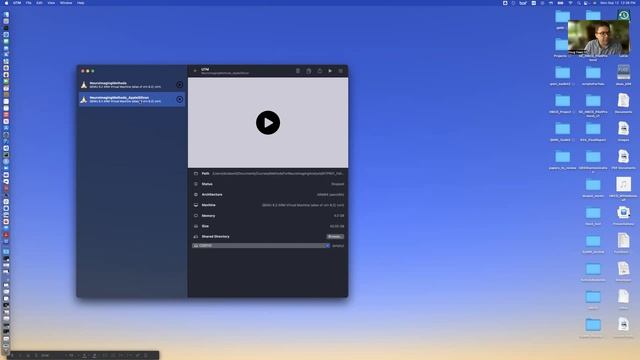Click the add (+) icon left of the UTM title
The height and width of the screenshot is (360, 640).
195,71
